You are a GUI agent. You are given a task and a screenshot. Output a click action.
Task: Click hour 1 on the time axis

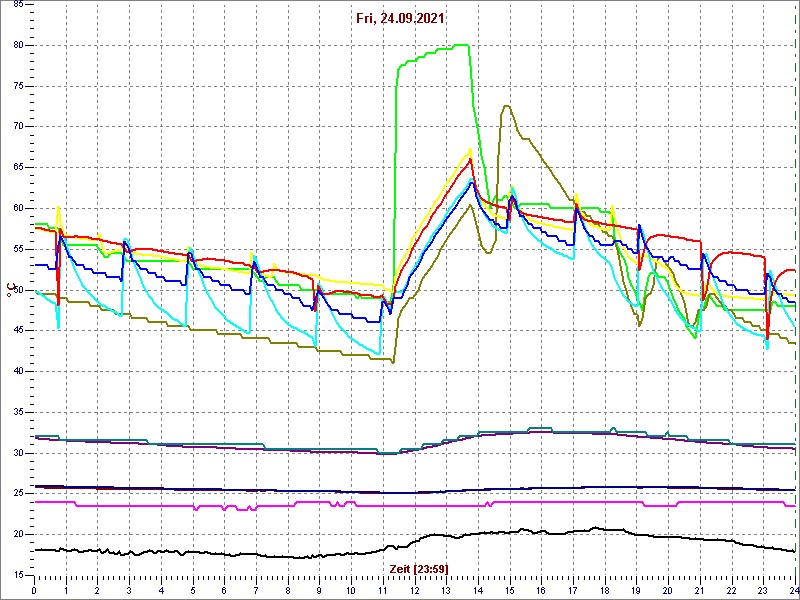click(x=66, y=590)
